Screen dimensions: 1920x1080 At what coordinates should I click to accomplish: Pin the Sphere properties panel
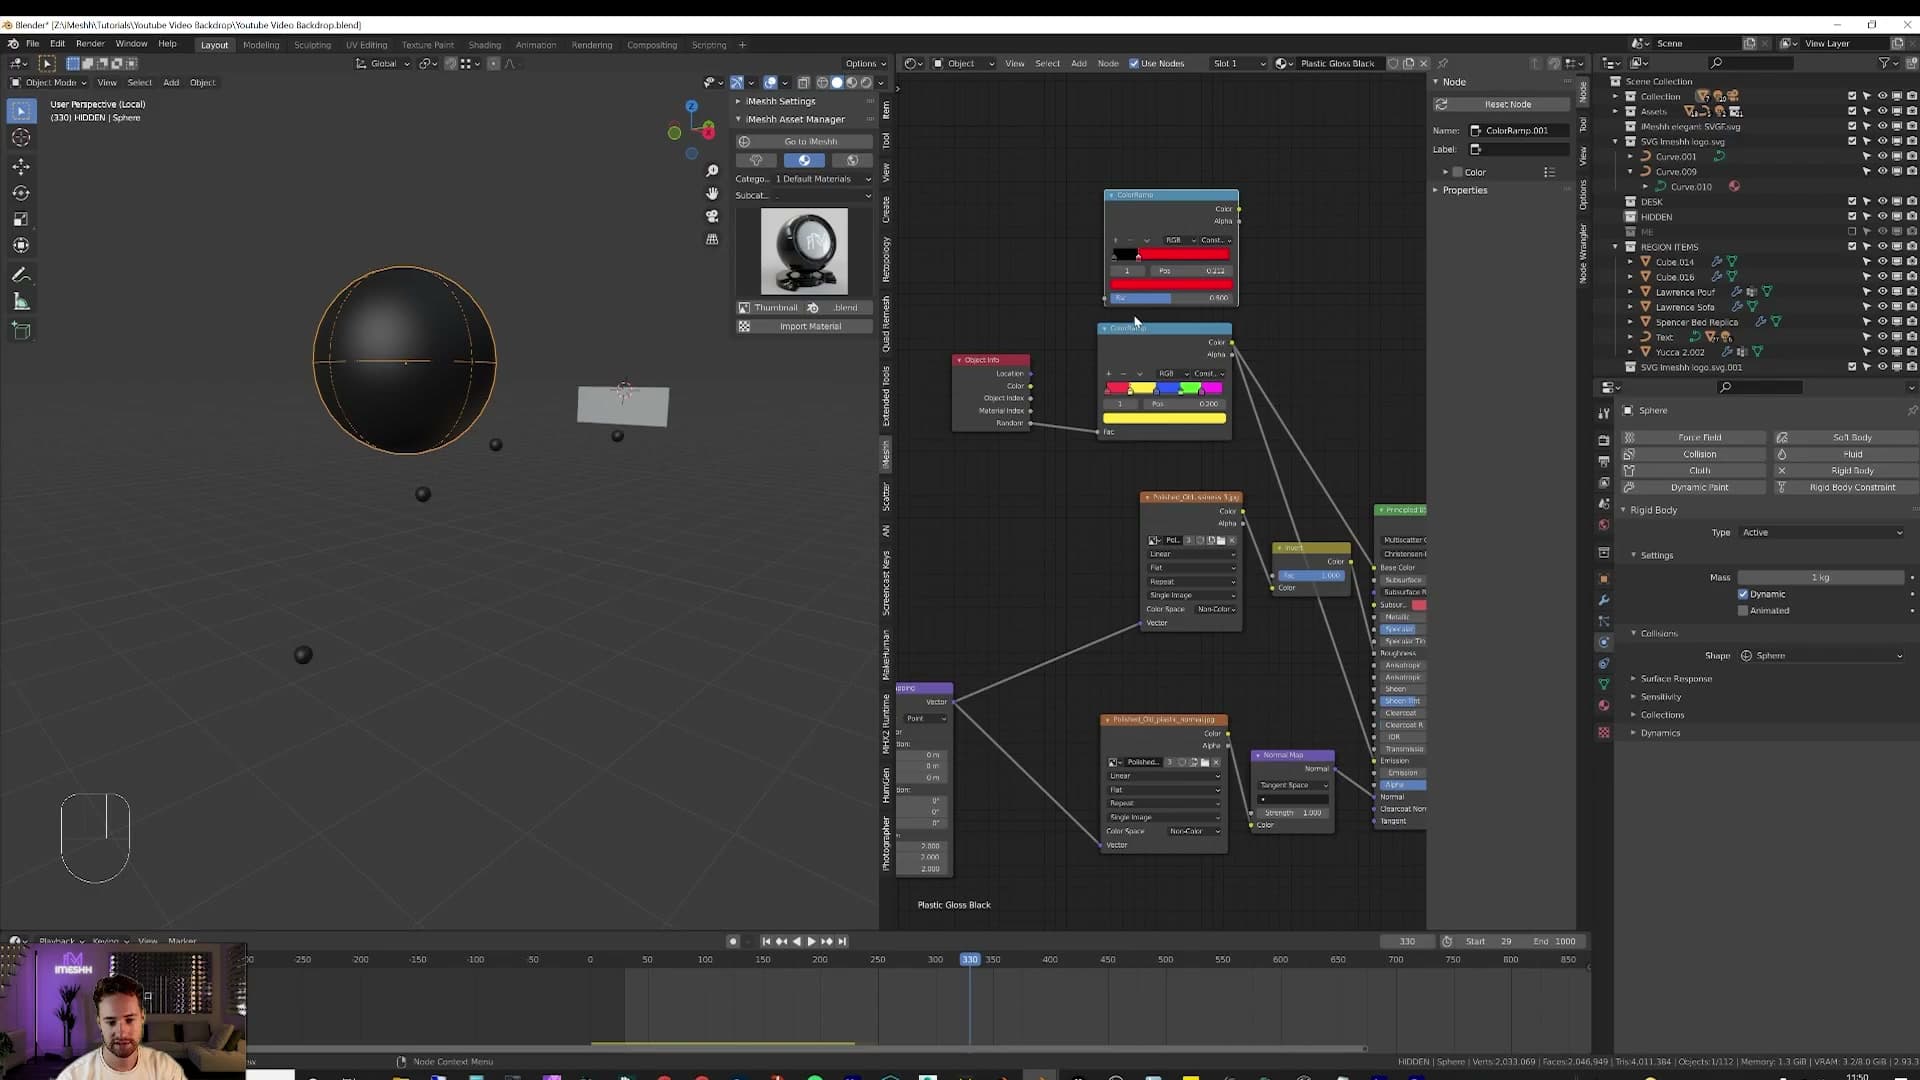pyautogui.click(x=1911, y=410)
